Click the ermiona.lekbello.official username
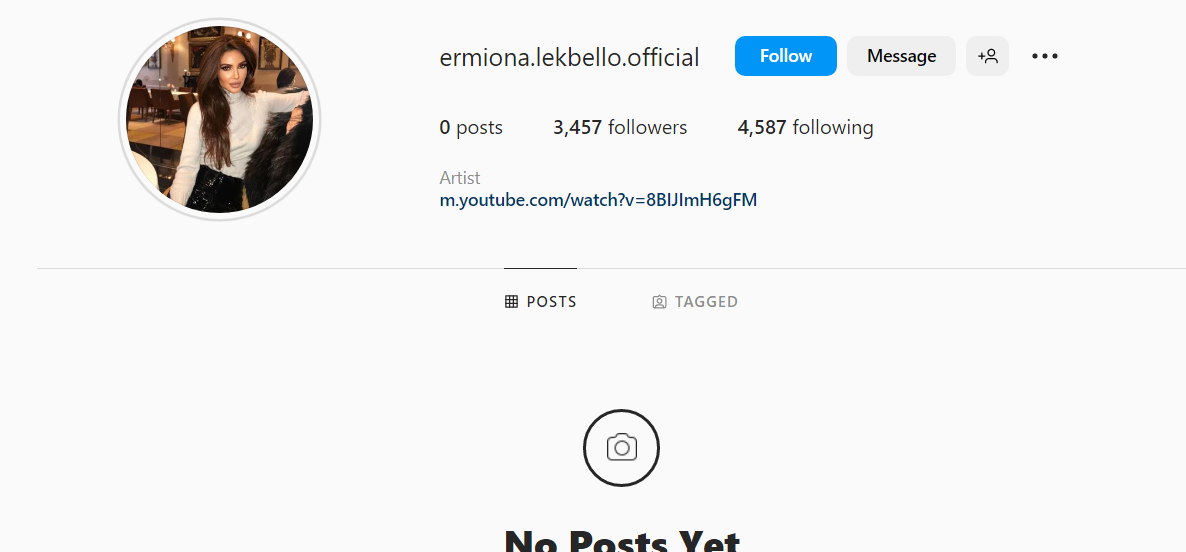This screenshot has width=1186, height=552. 570,57
